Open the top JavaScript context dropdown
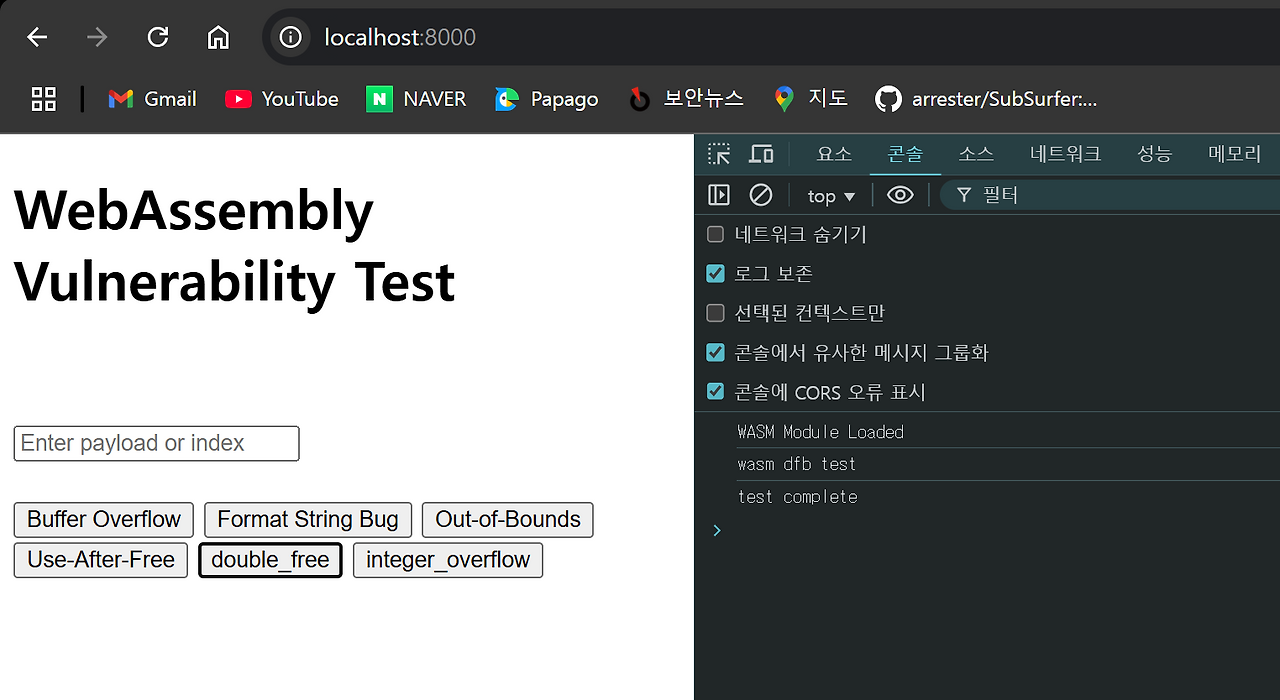This screenshot has width=1280, height=700. 831,196
